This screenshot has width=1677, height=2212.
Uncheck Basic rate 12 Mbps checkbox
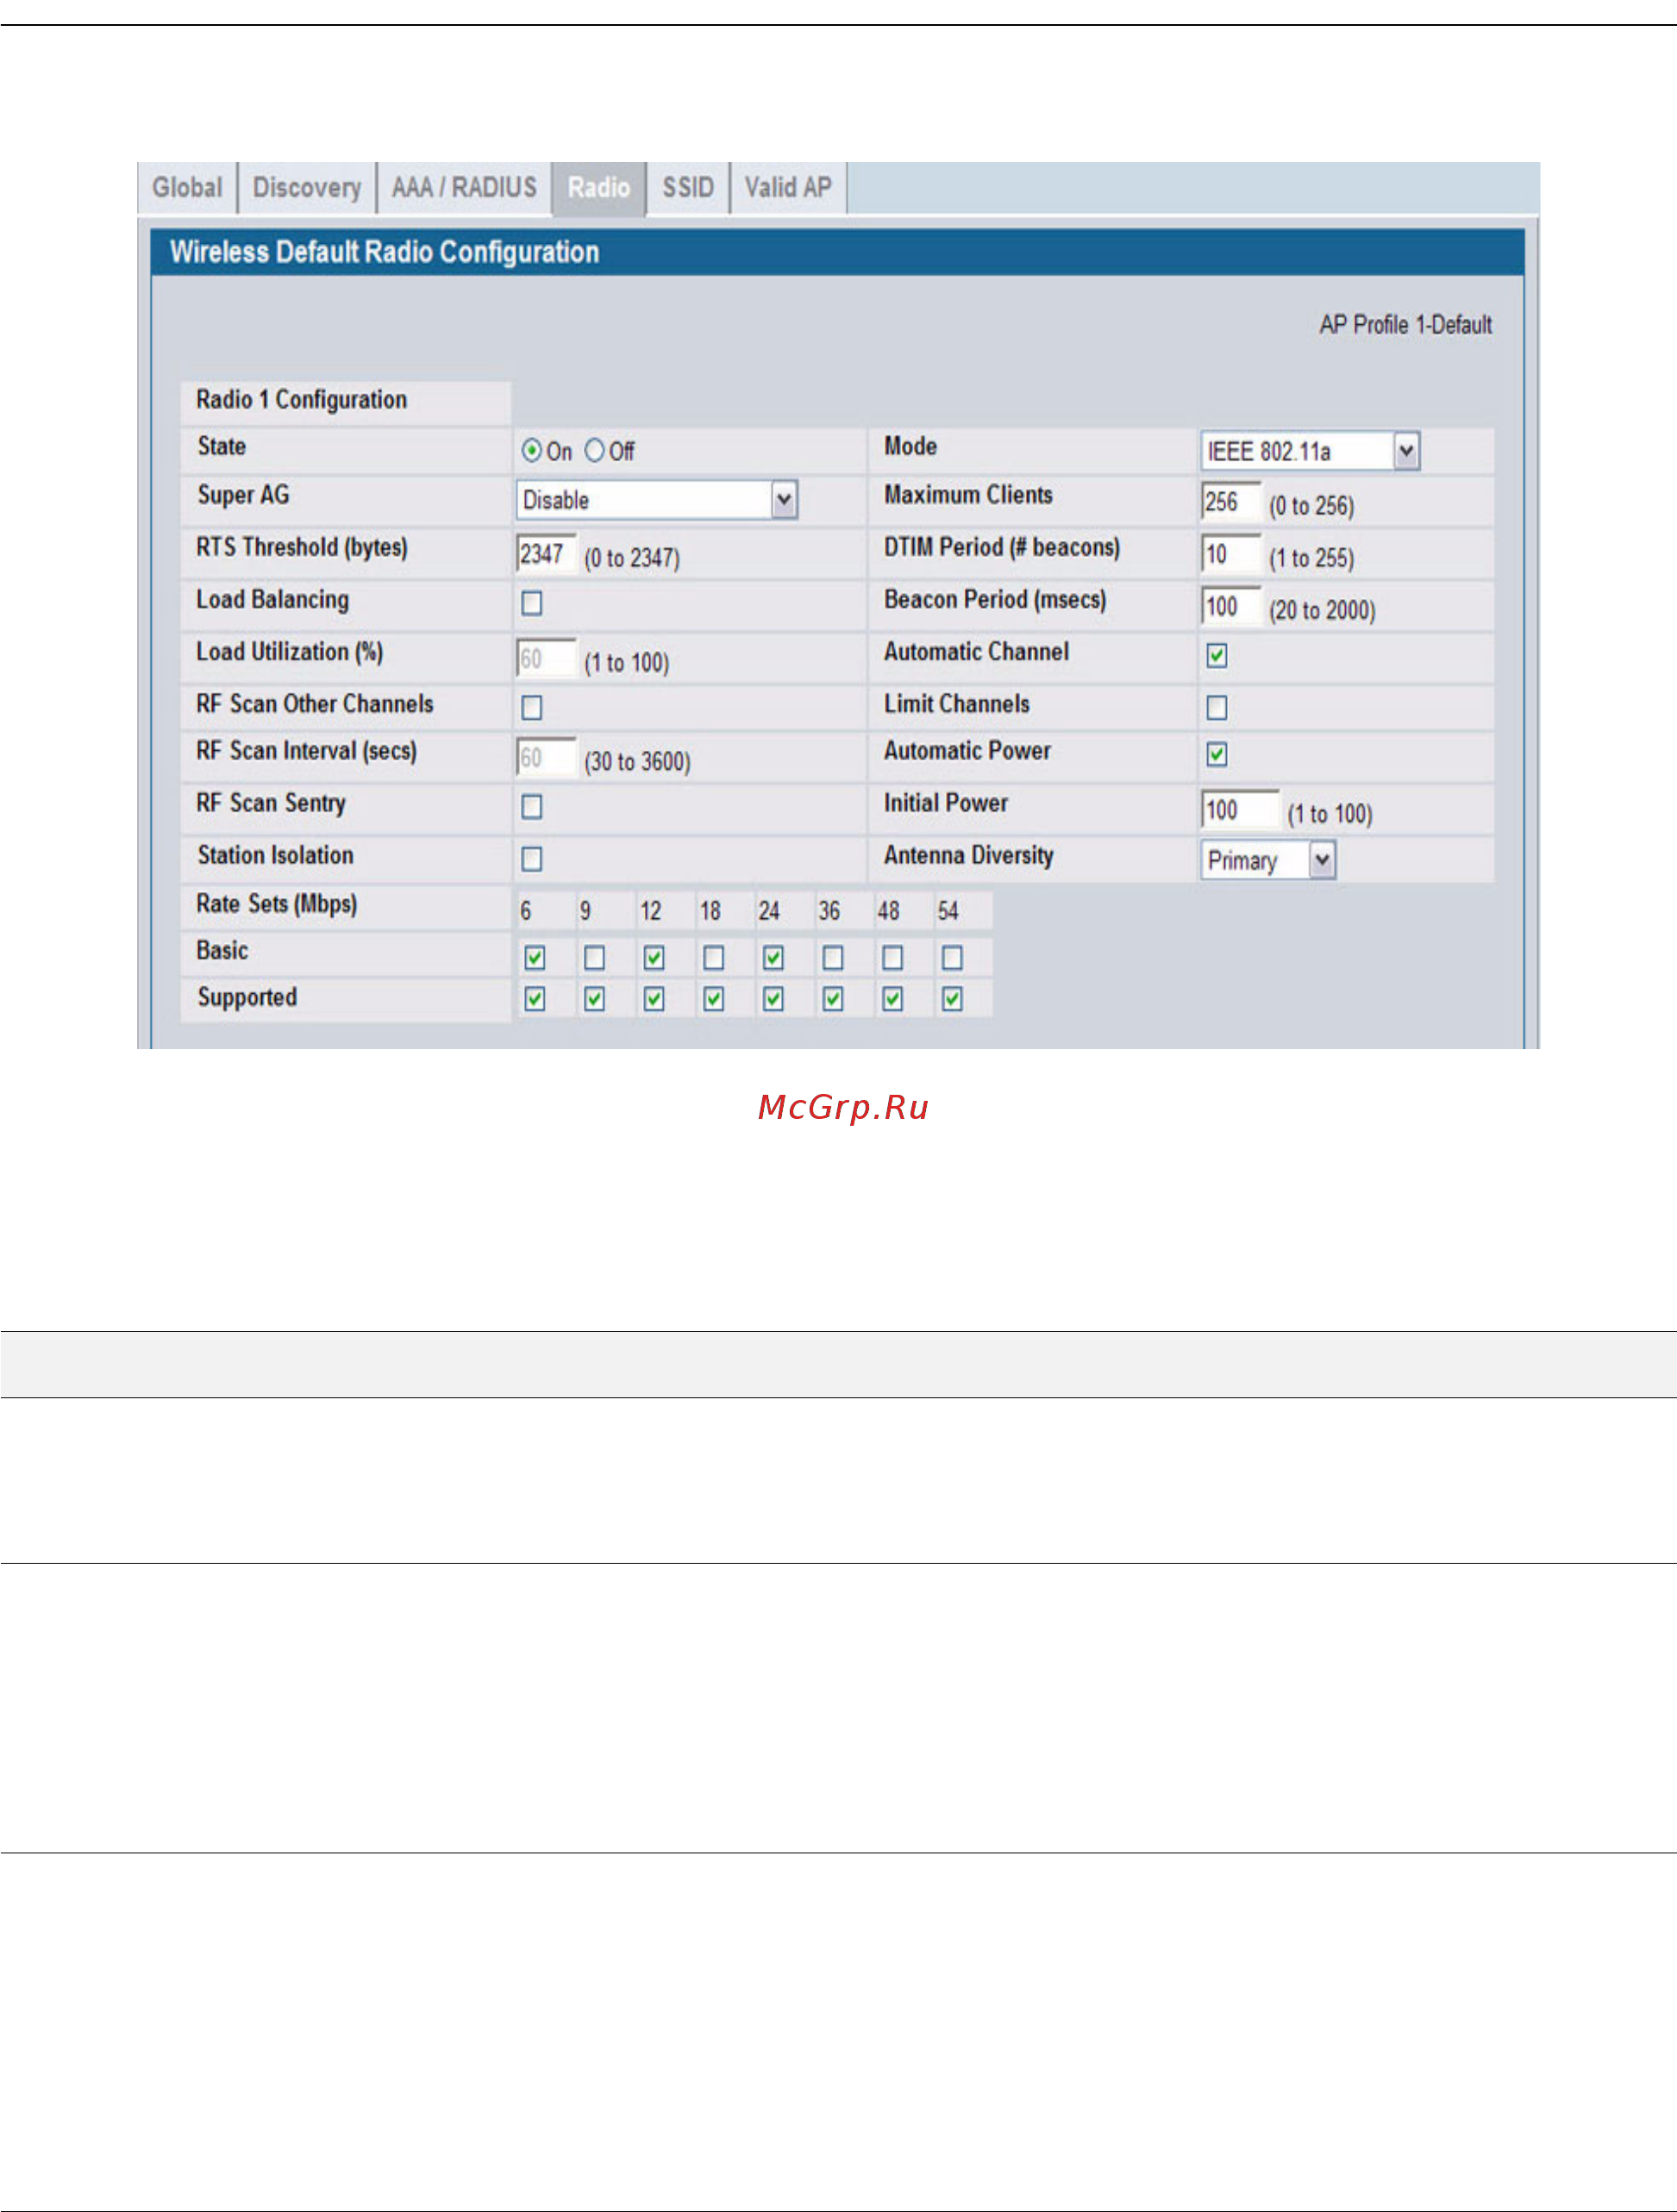point(654,958)
